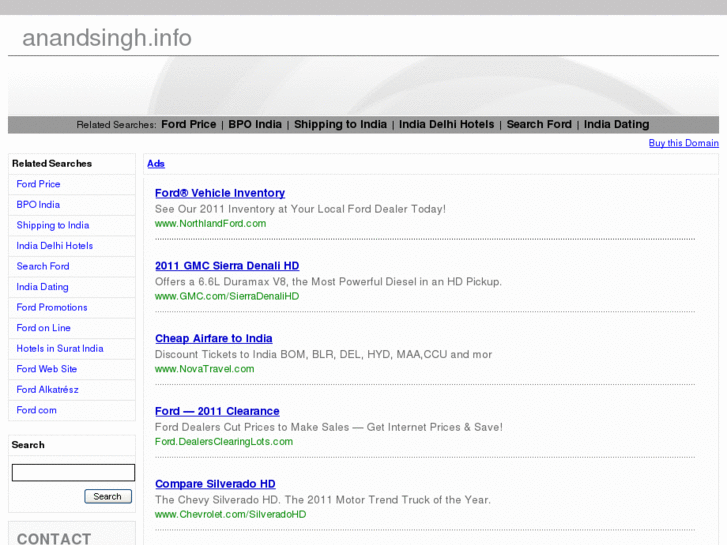Open 'Ford Web Site' sidebar link
727x545 pixels.
click(47, 369)
